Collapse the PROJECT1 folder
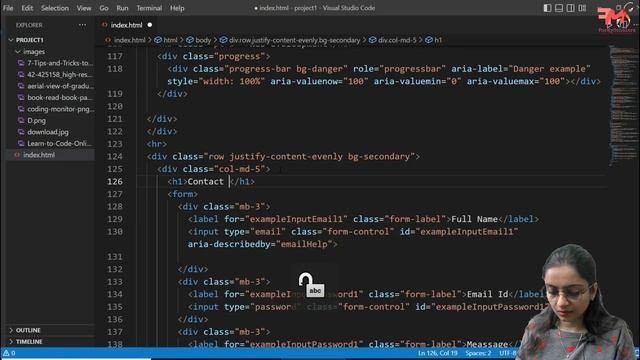This screenshot has height=360, width=640. coord(29,40)
